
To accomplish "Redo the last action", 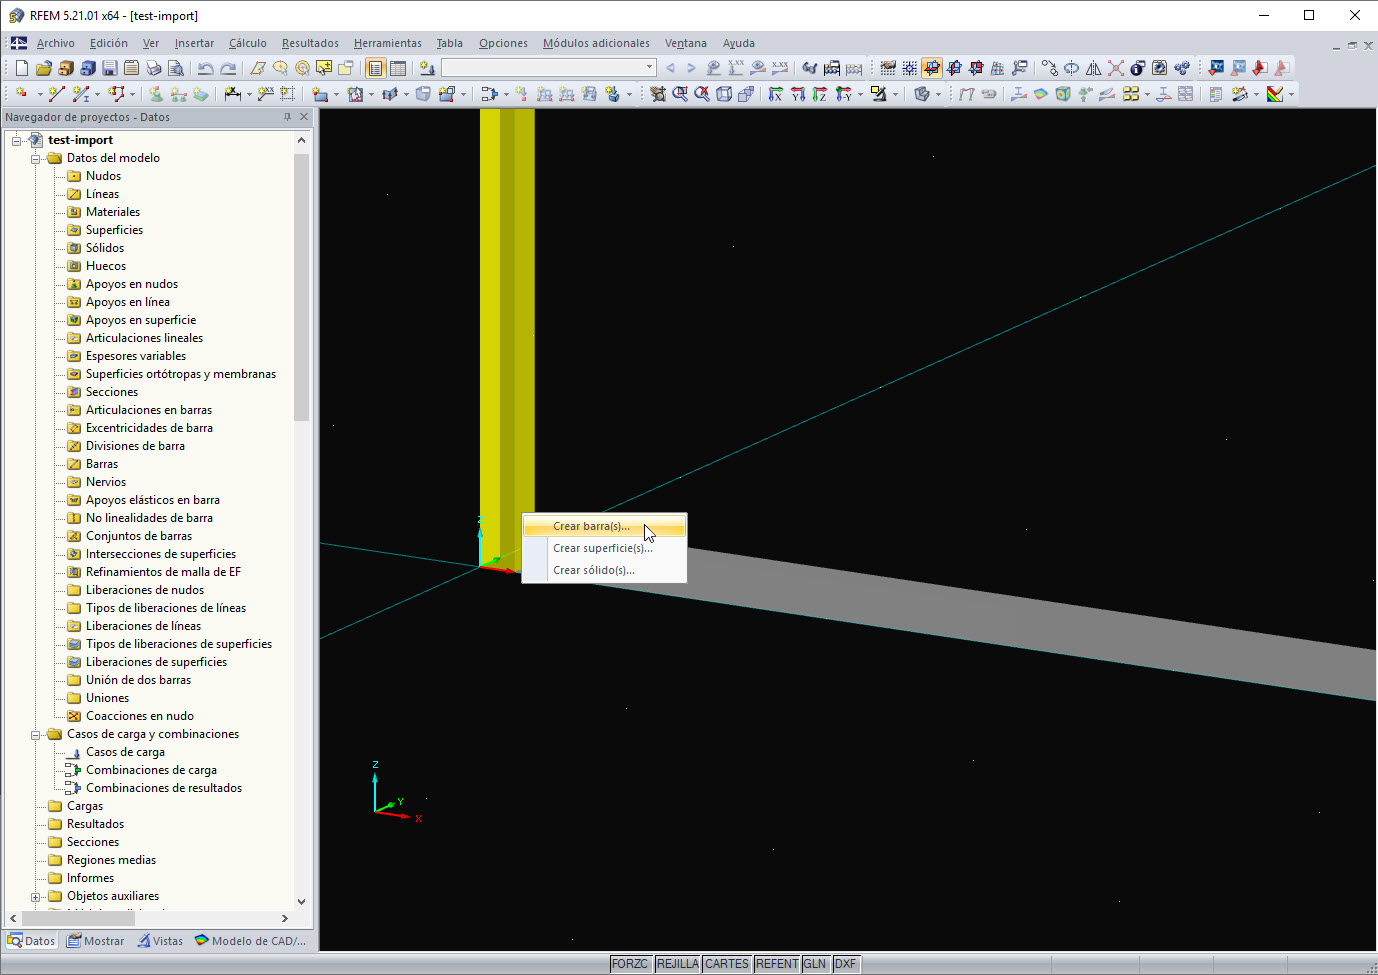I will pyautogui.click(x=228, y=68).
